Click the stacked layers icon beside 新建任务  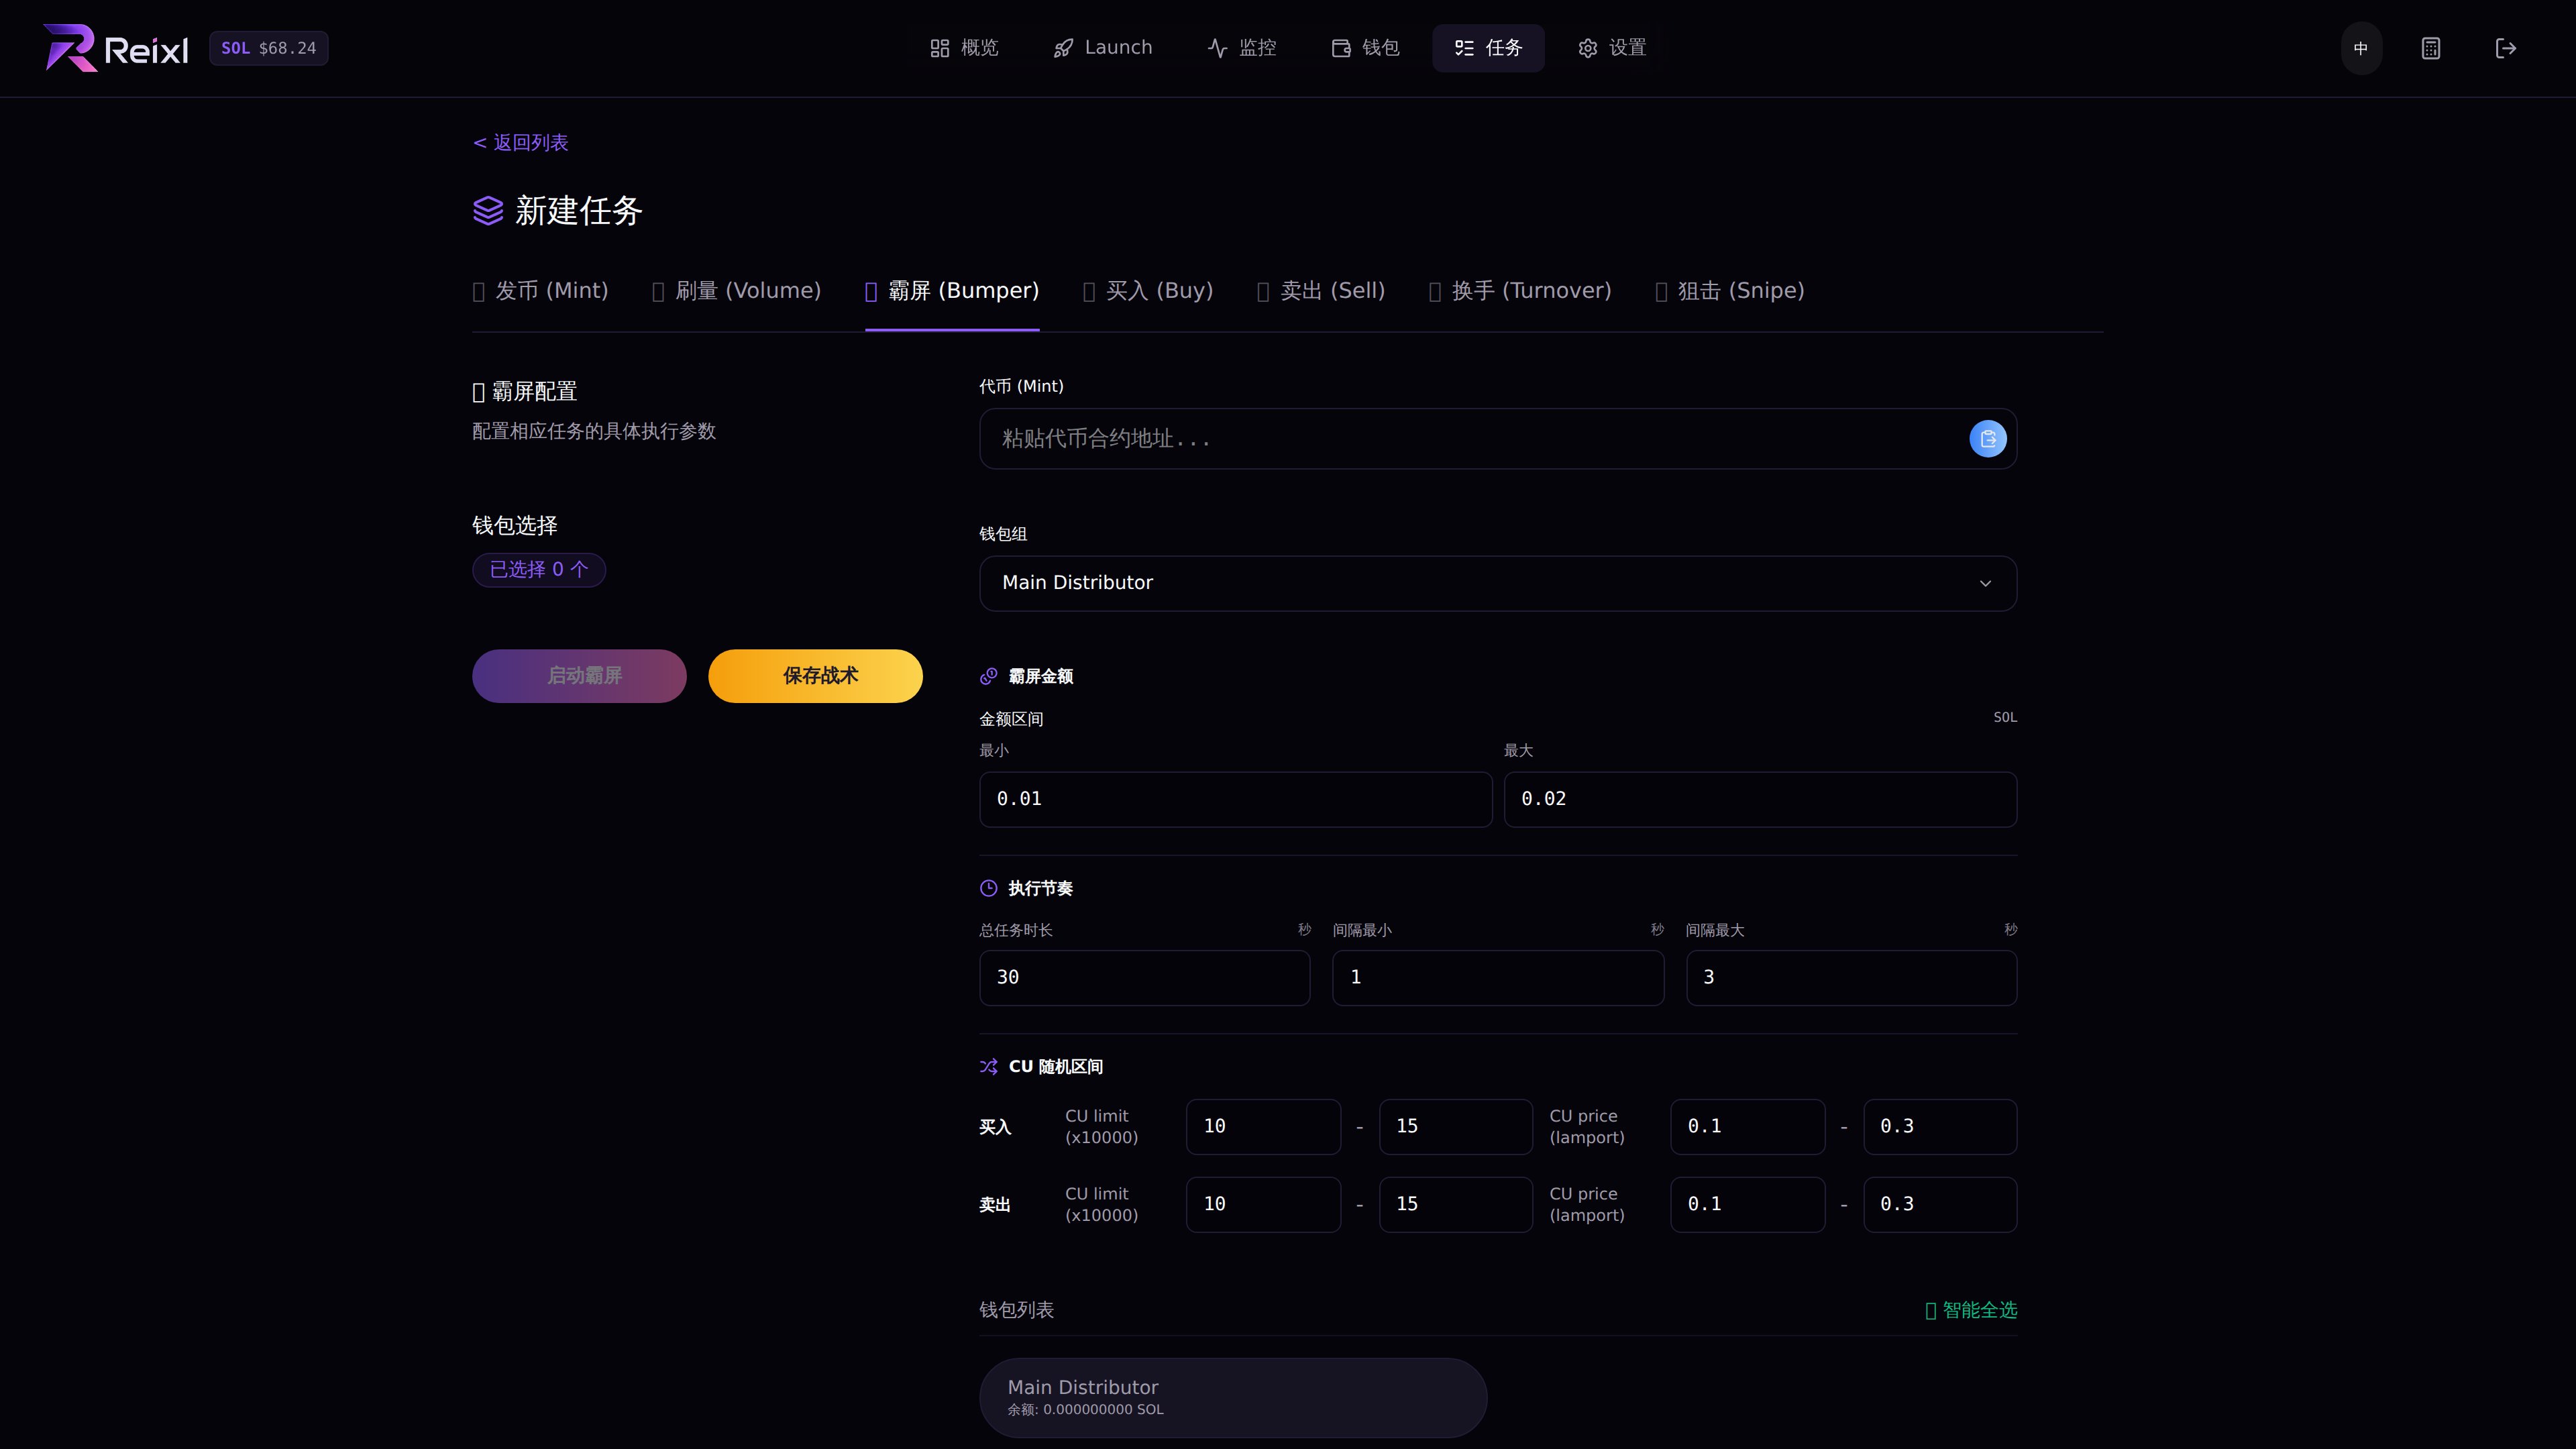488,211
